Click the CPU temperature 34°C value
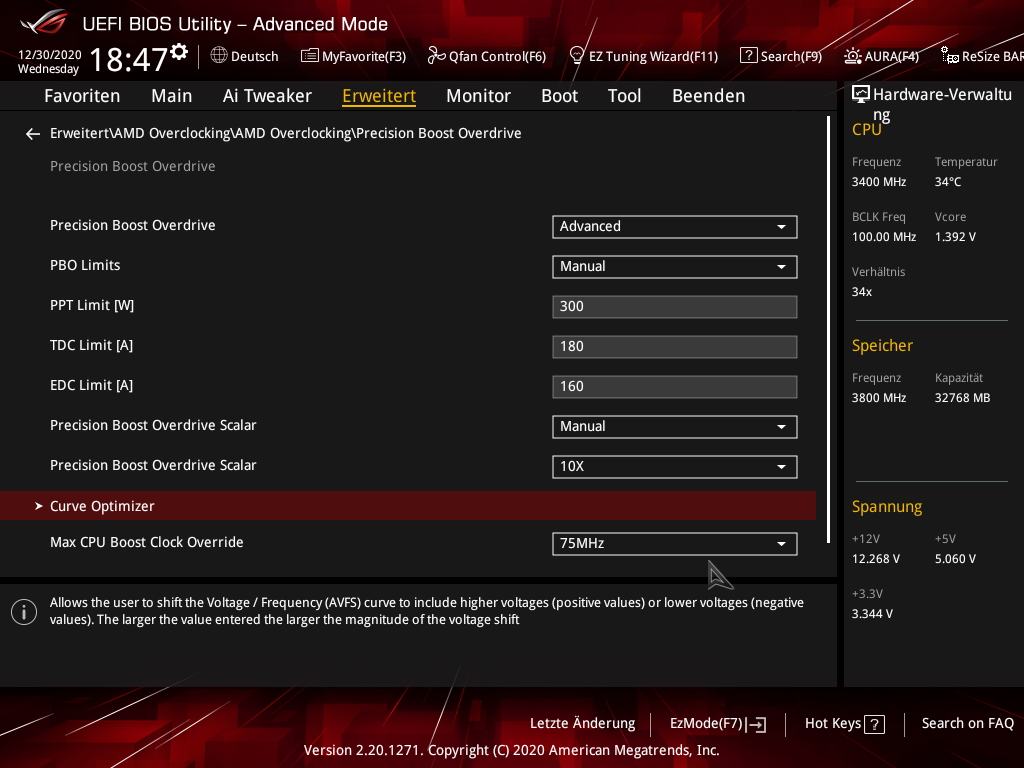This screenshot has width=1024, height=768. click(948, 182)
